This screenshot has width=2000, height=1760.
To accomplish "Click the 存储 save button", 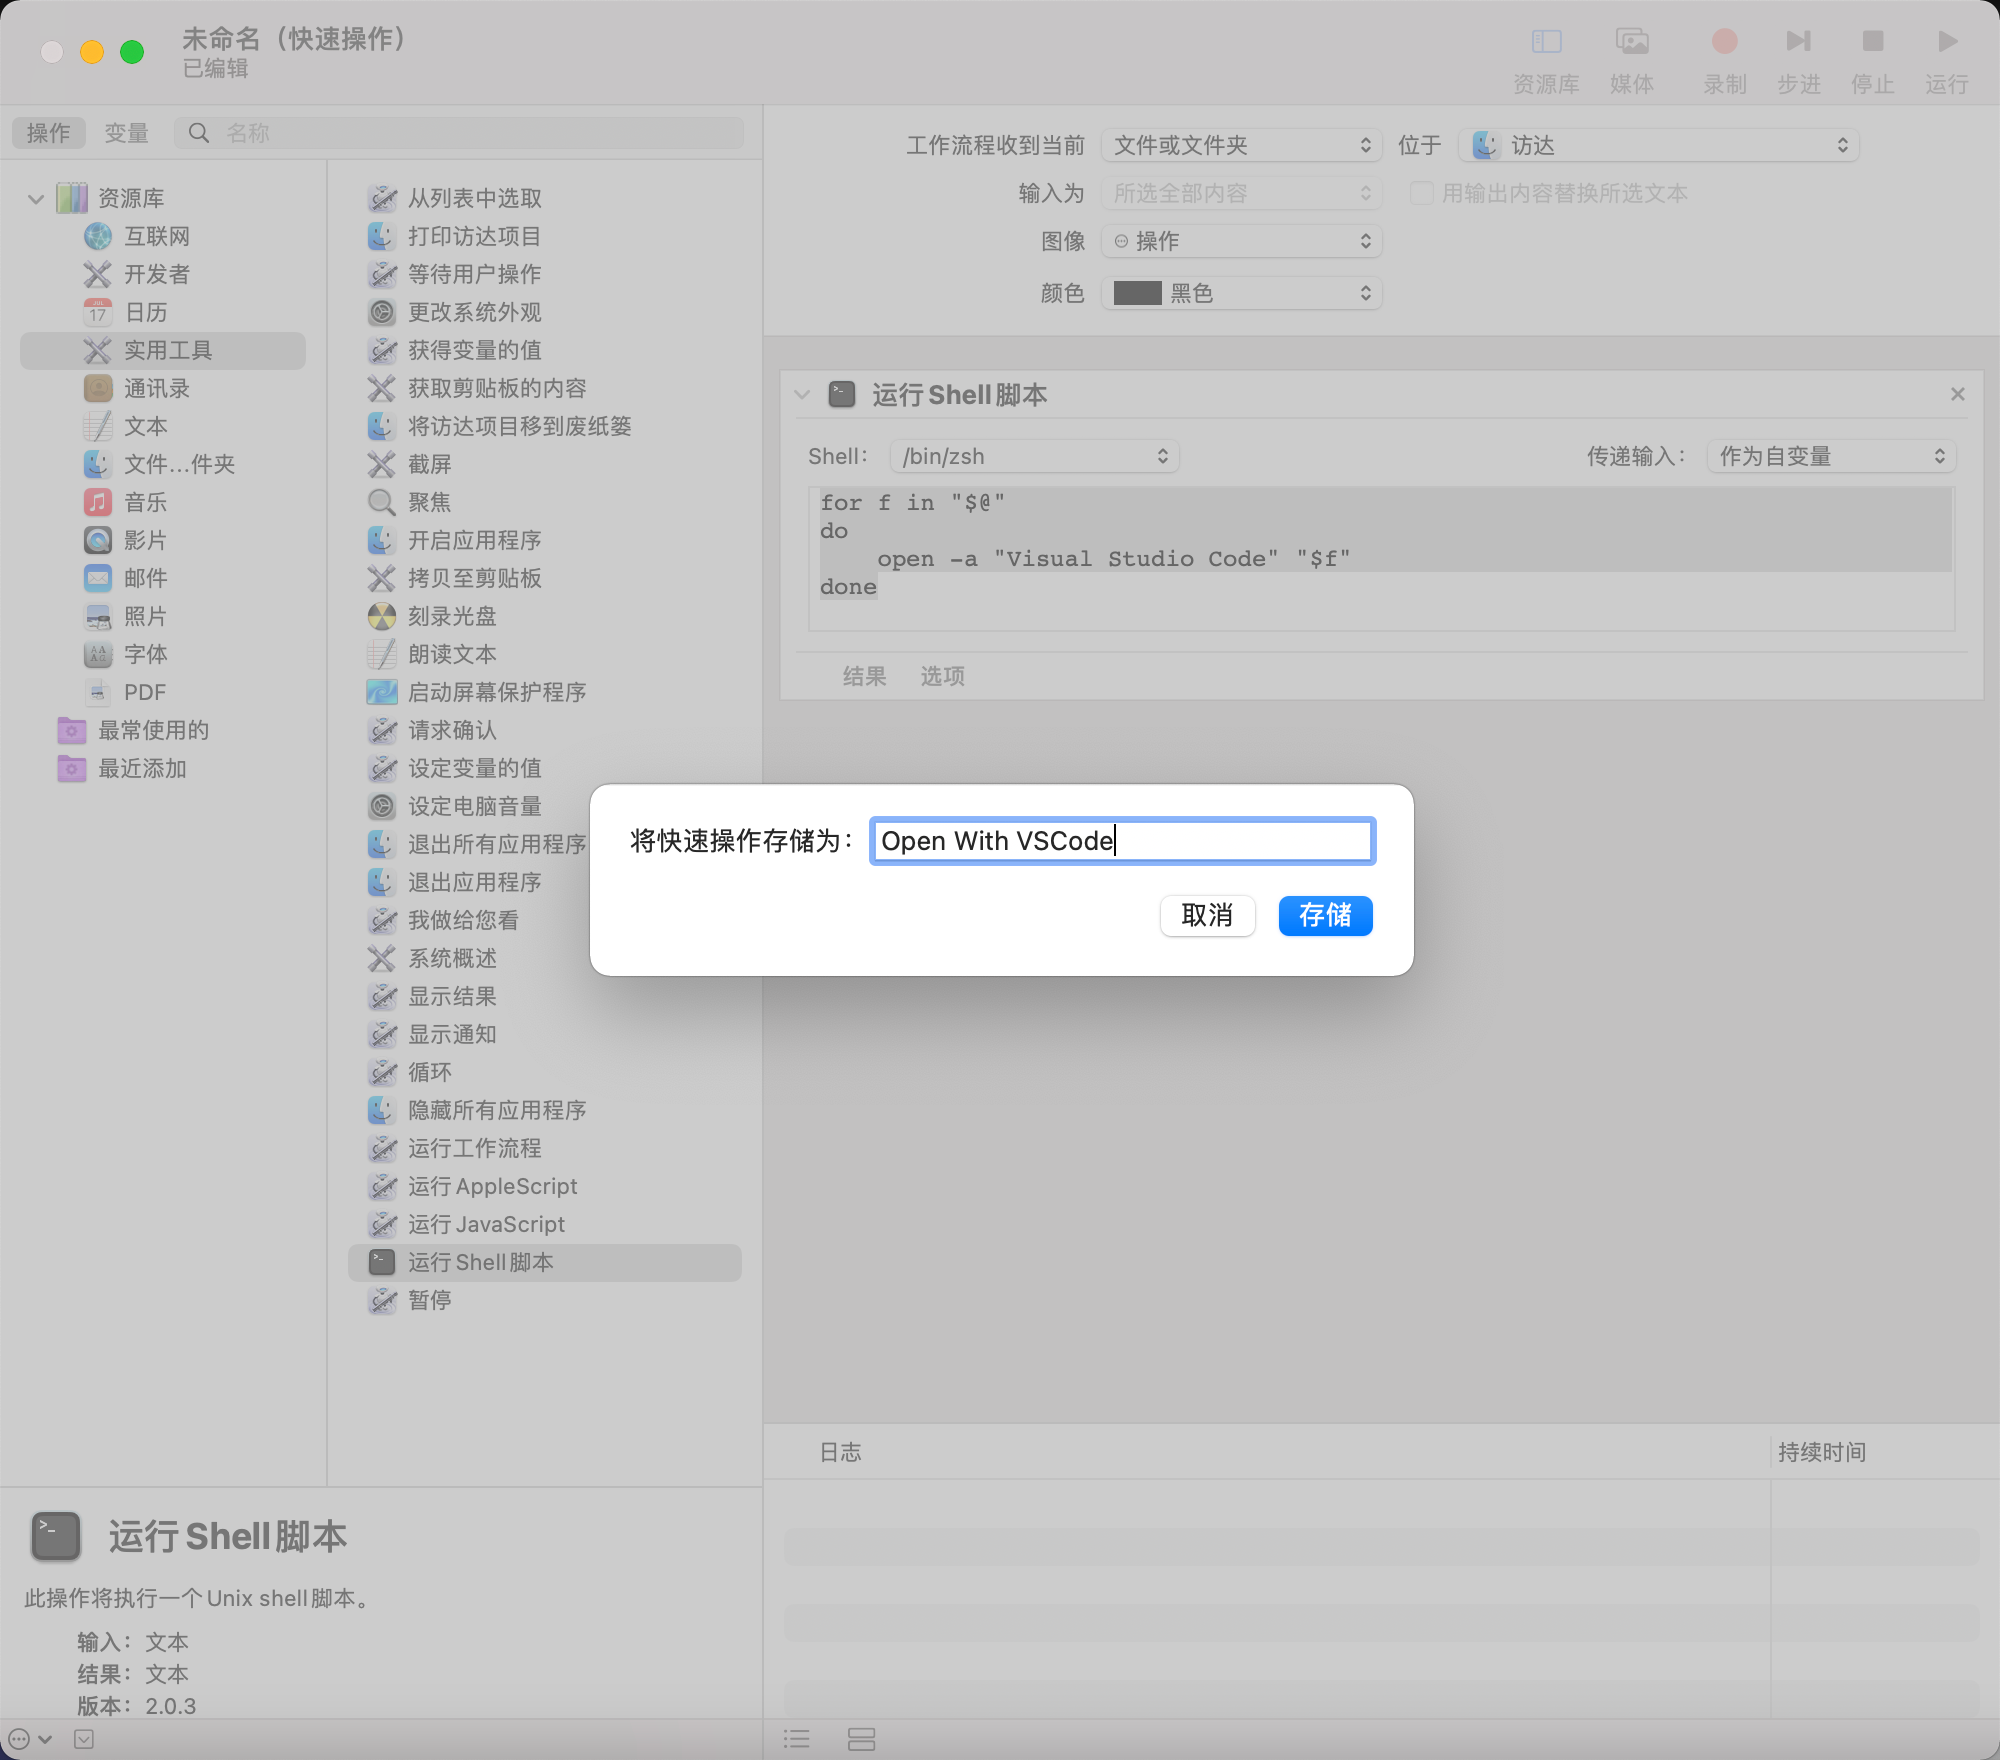I will (x=1325, y=915).
